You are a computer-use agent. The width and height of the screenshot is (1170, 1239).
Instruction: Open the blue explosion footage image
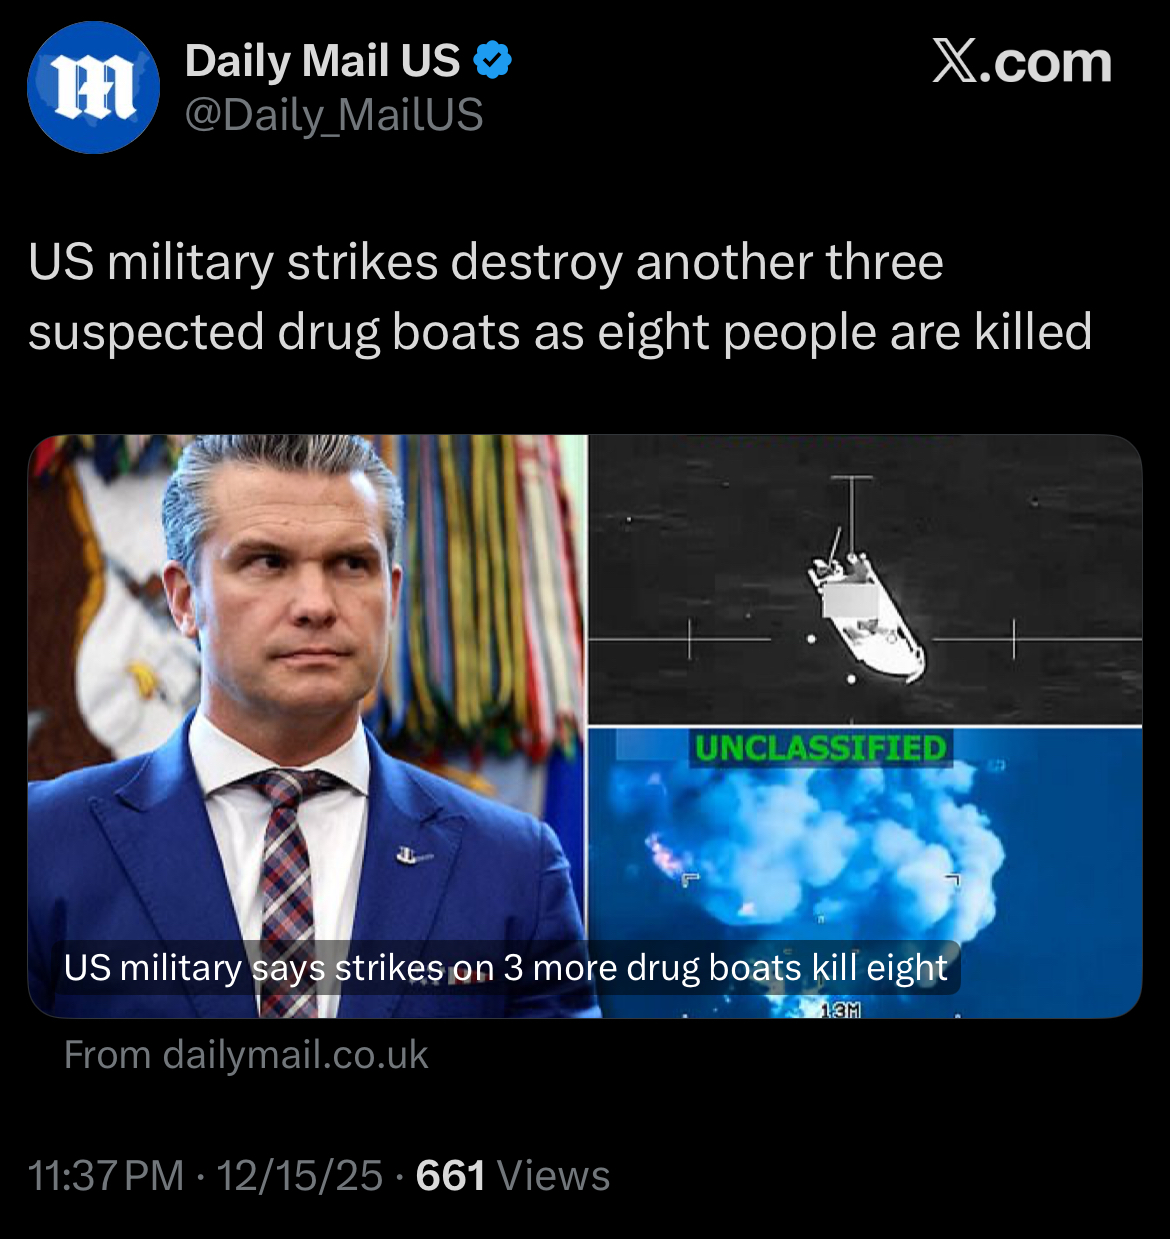(865, 872)
